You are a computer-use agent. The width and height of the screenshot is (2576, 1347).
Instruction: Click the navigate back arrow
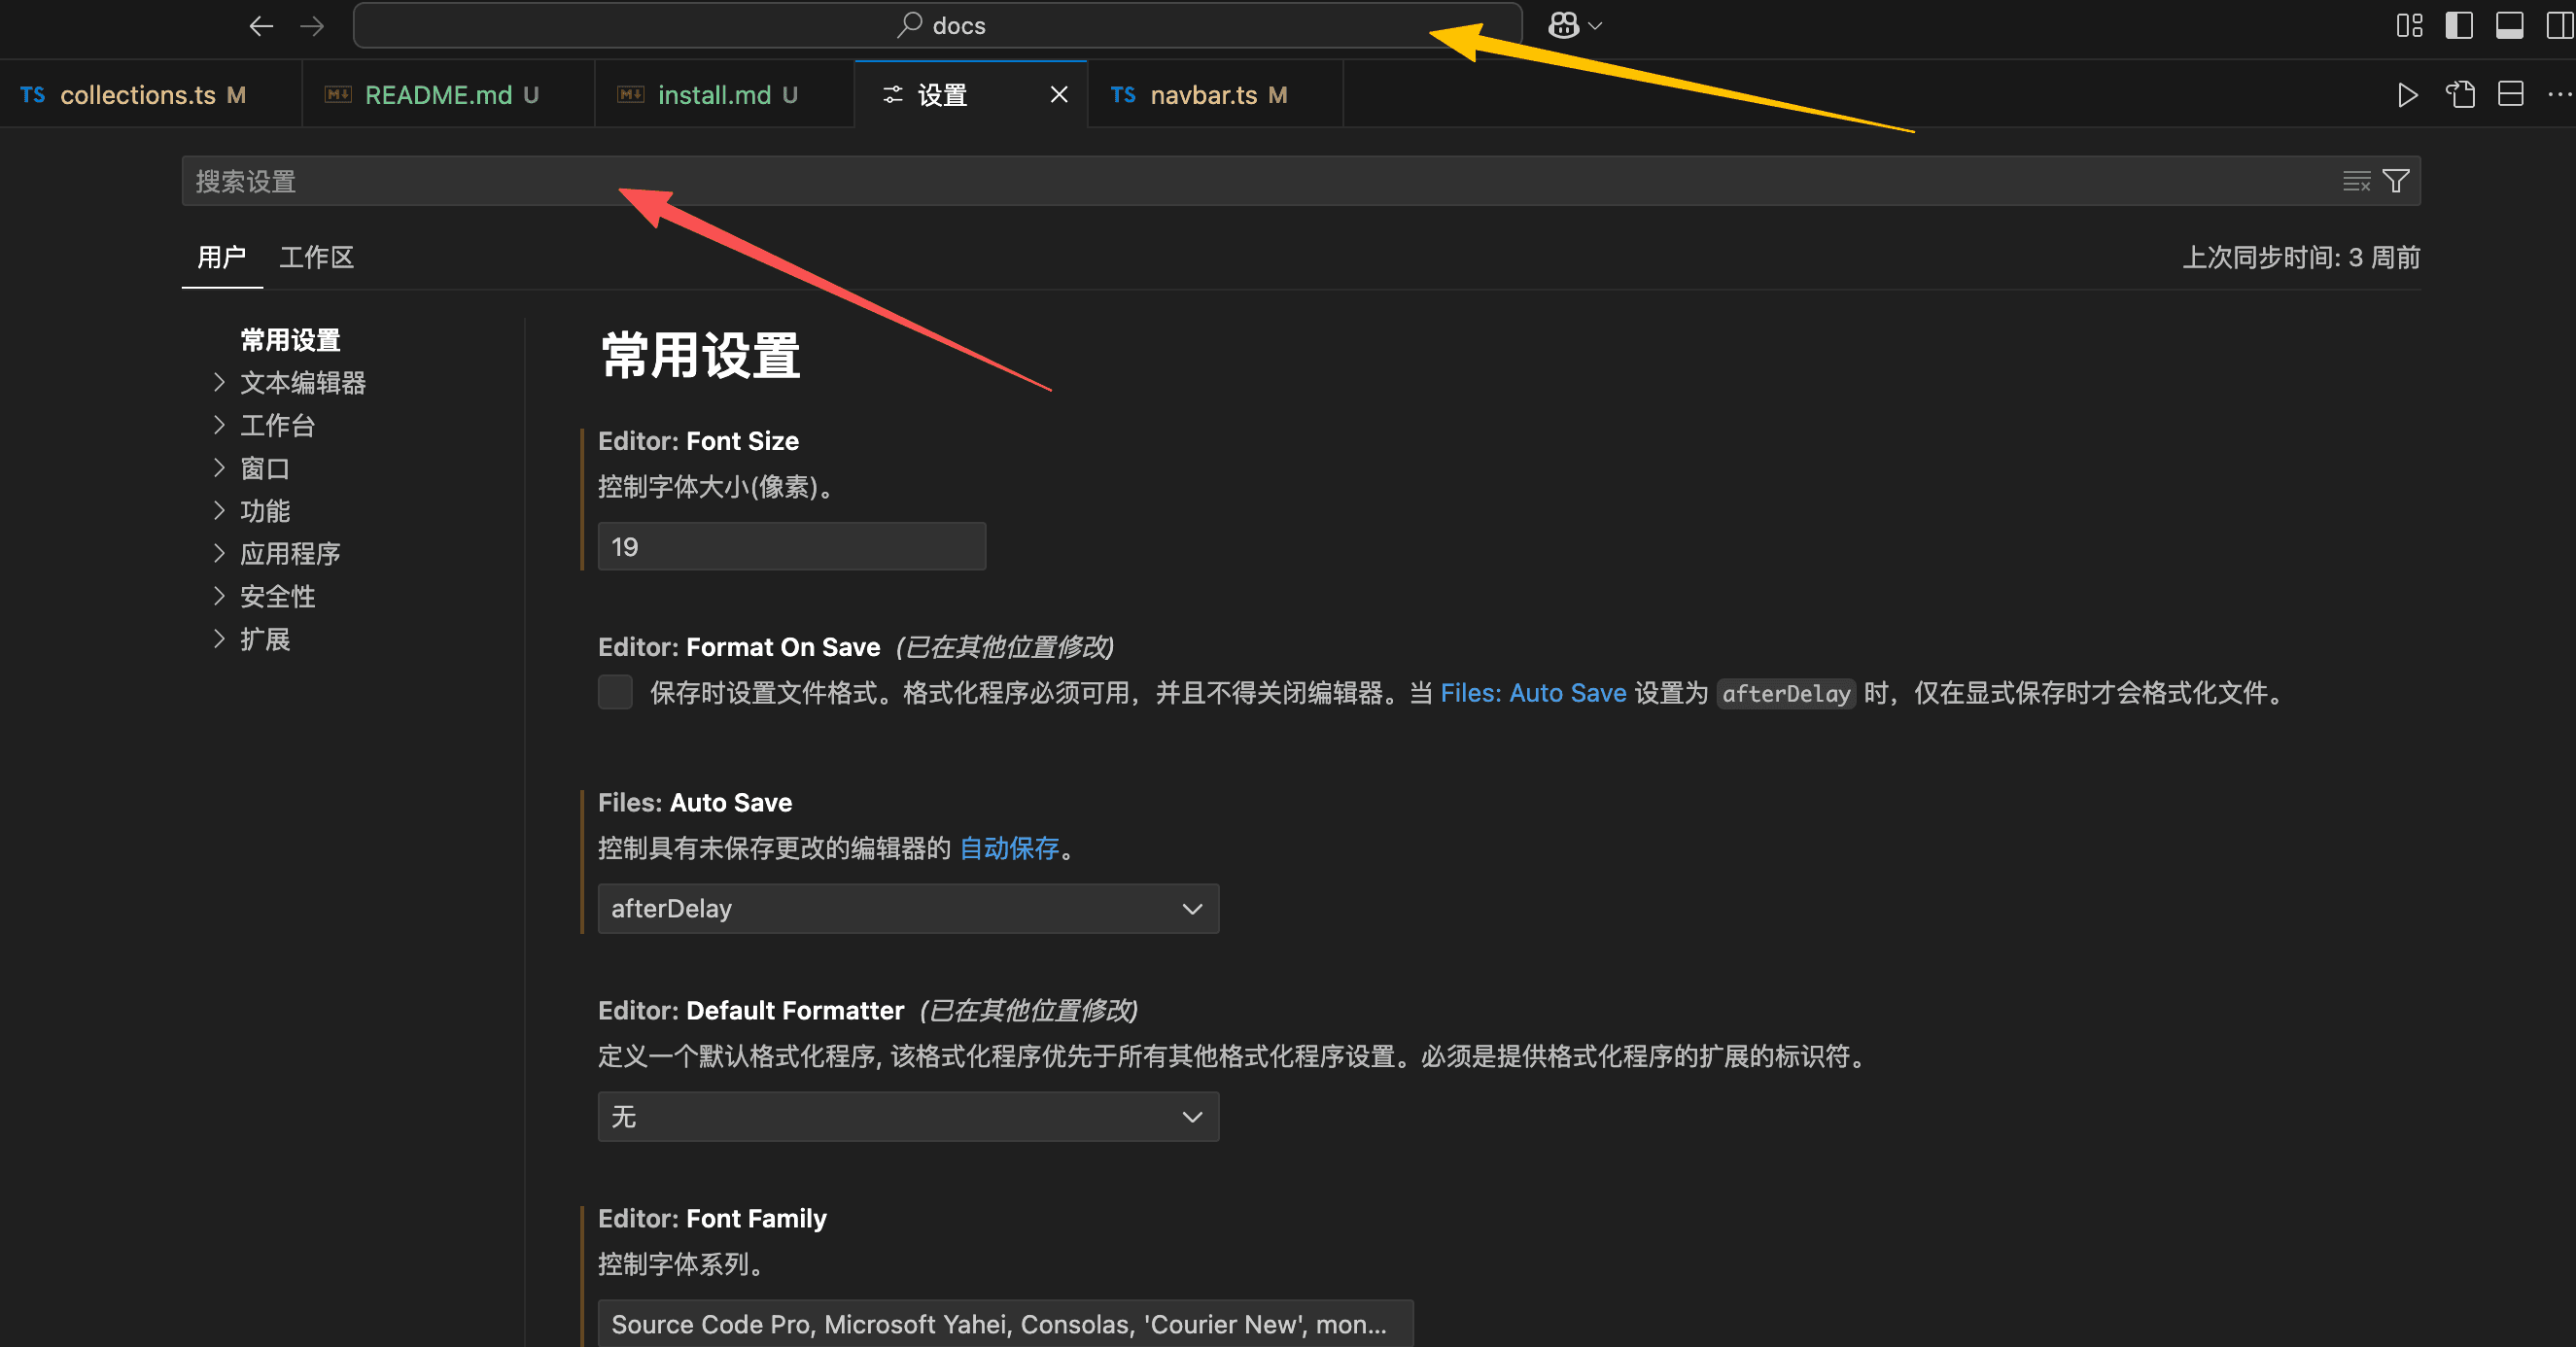pyautogui.click(x=261, y=26)
